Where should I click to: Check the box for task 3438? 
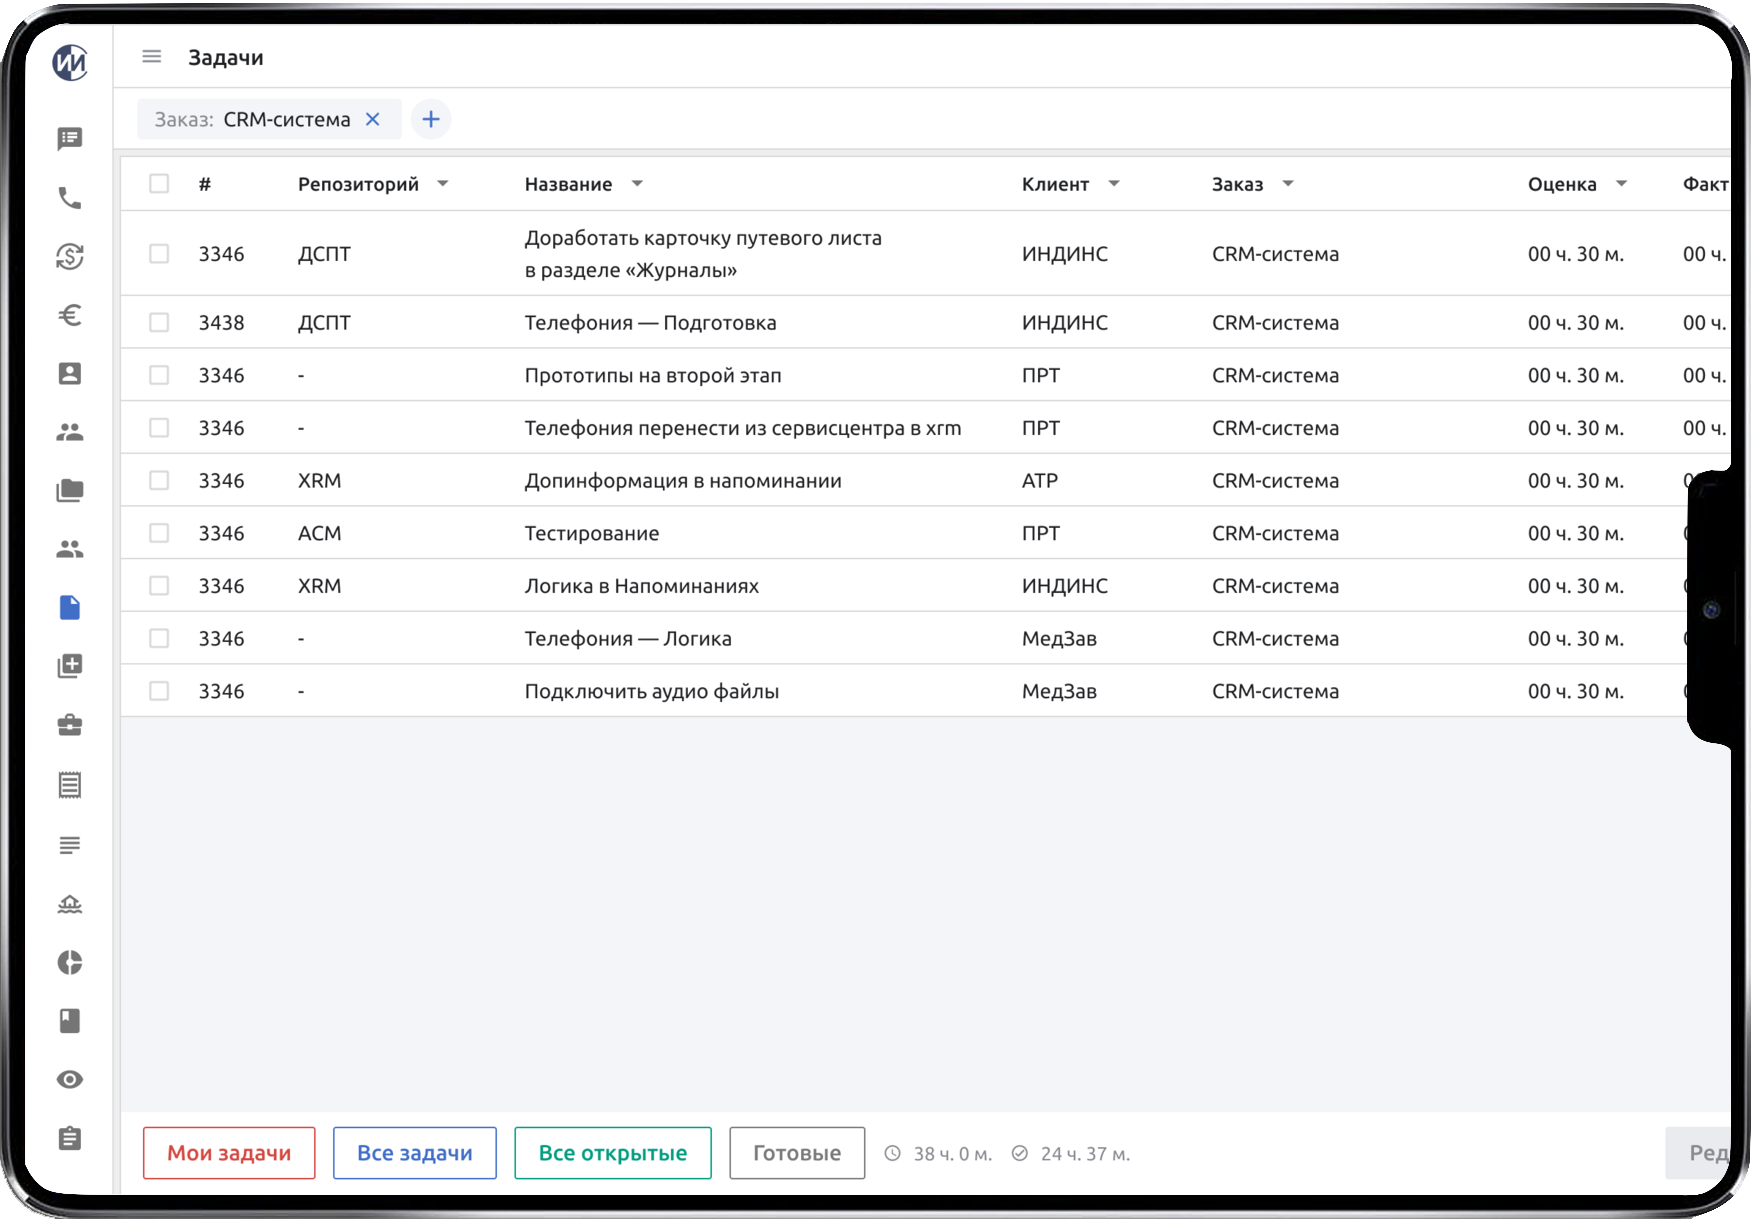159,322
